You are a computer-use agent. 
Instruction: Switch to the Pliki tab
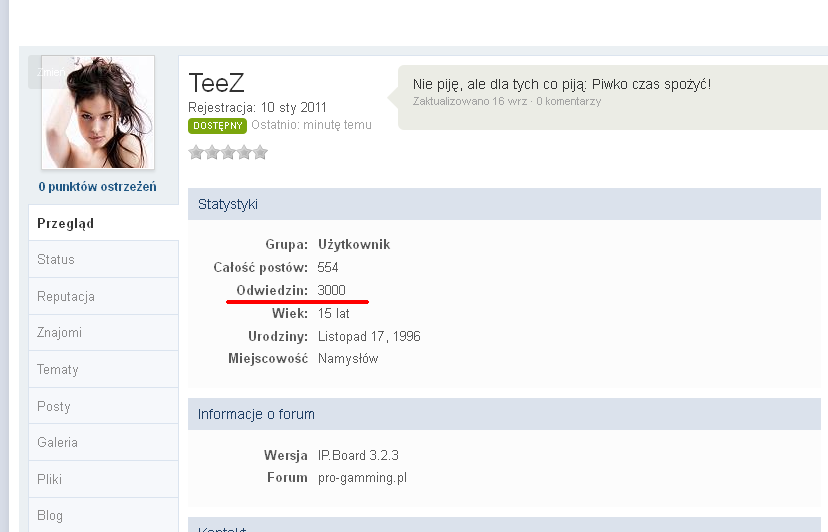[50, 480]
